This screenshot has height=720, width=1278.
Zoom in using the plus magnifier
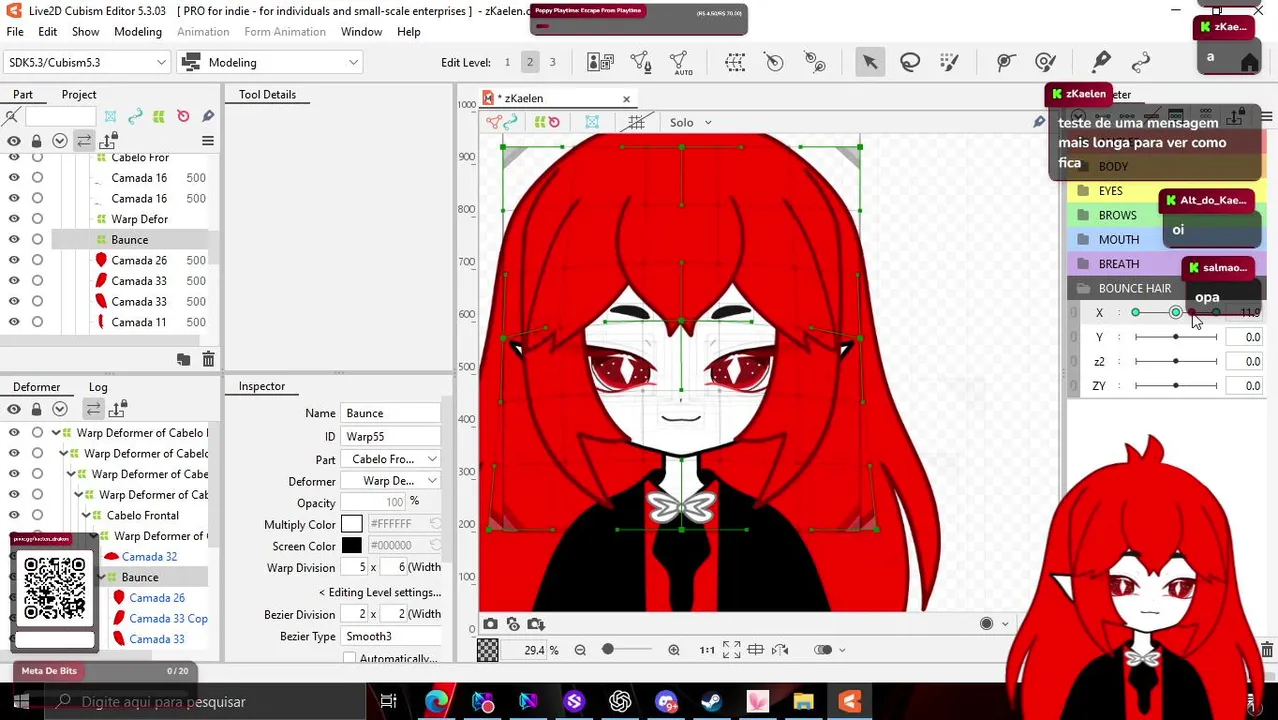pos(674,650)
